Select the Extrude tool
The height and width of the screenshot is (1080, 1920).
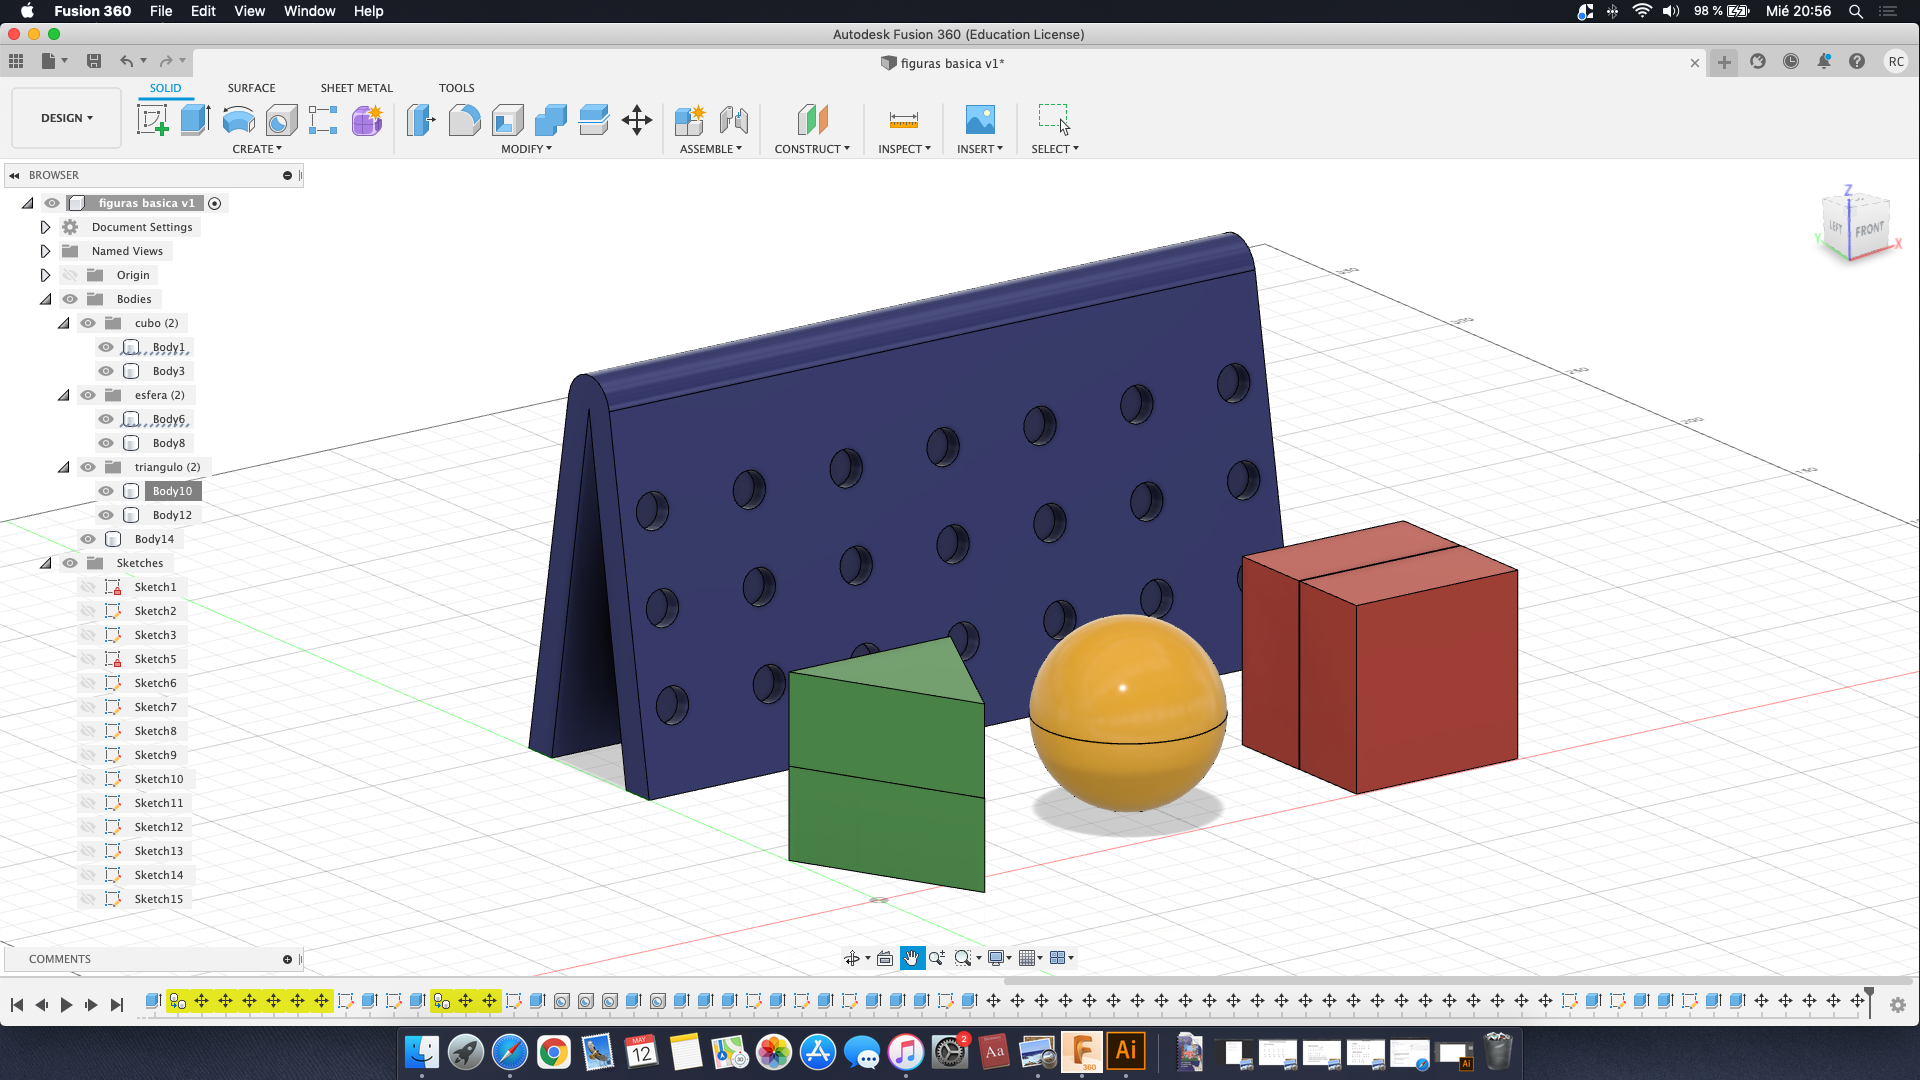click(x=195, y=120)
